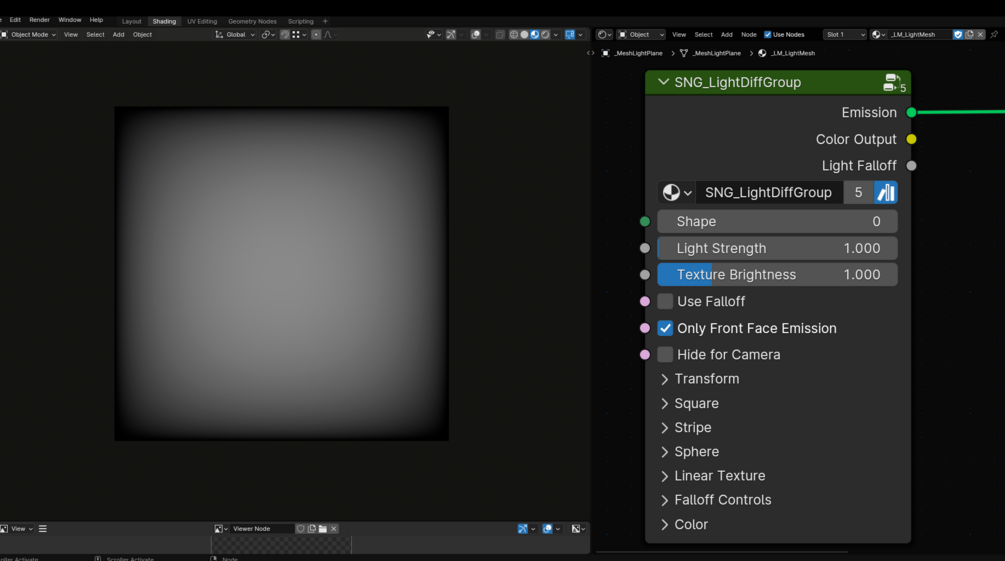Screen dimensions: 1005x561
Task: Pin the node editor with pin icon
Action: 994,35
